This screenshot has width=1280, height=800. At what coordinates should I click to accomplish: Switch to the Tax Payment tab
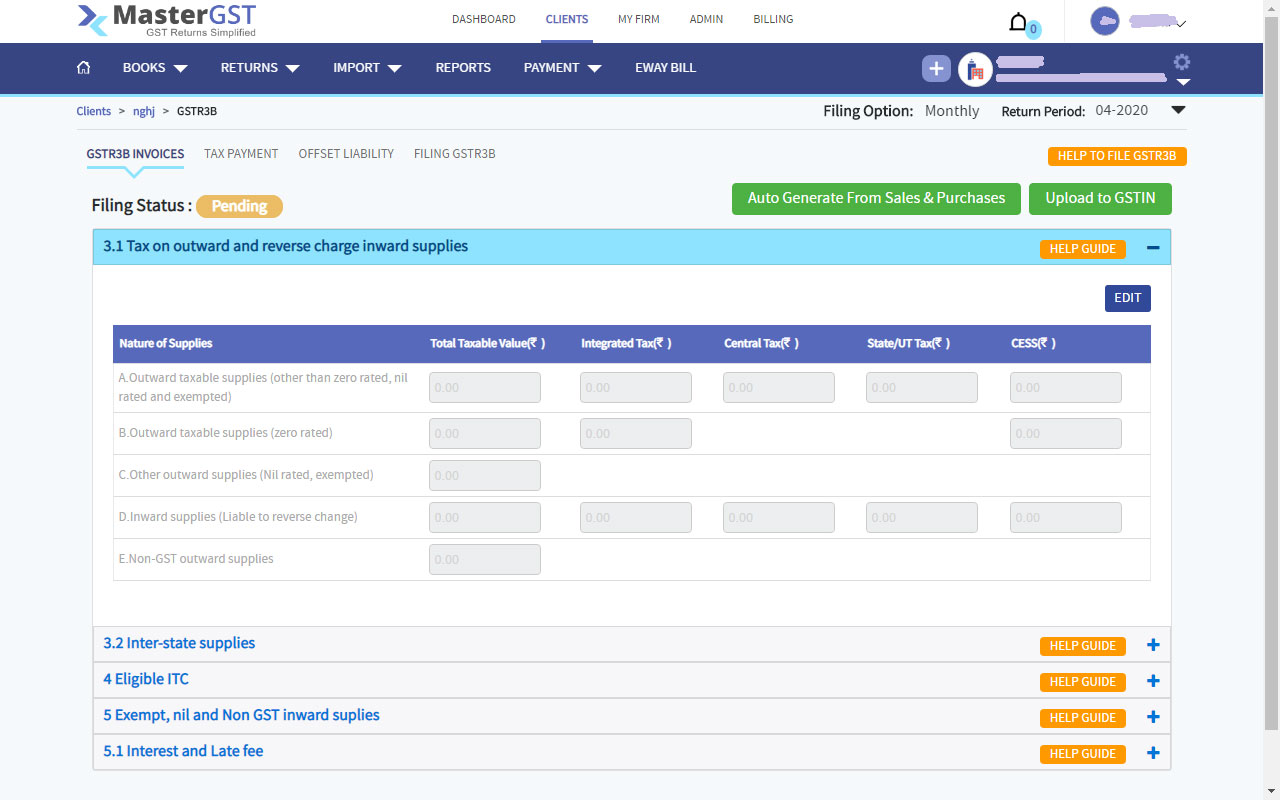241,154
